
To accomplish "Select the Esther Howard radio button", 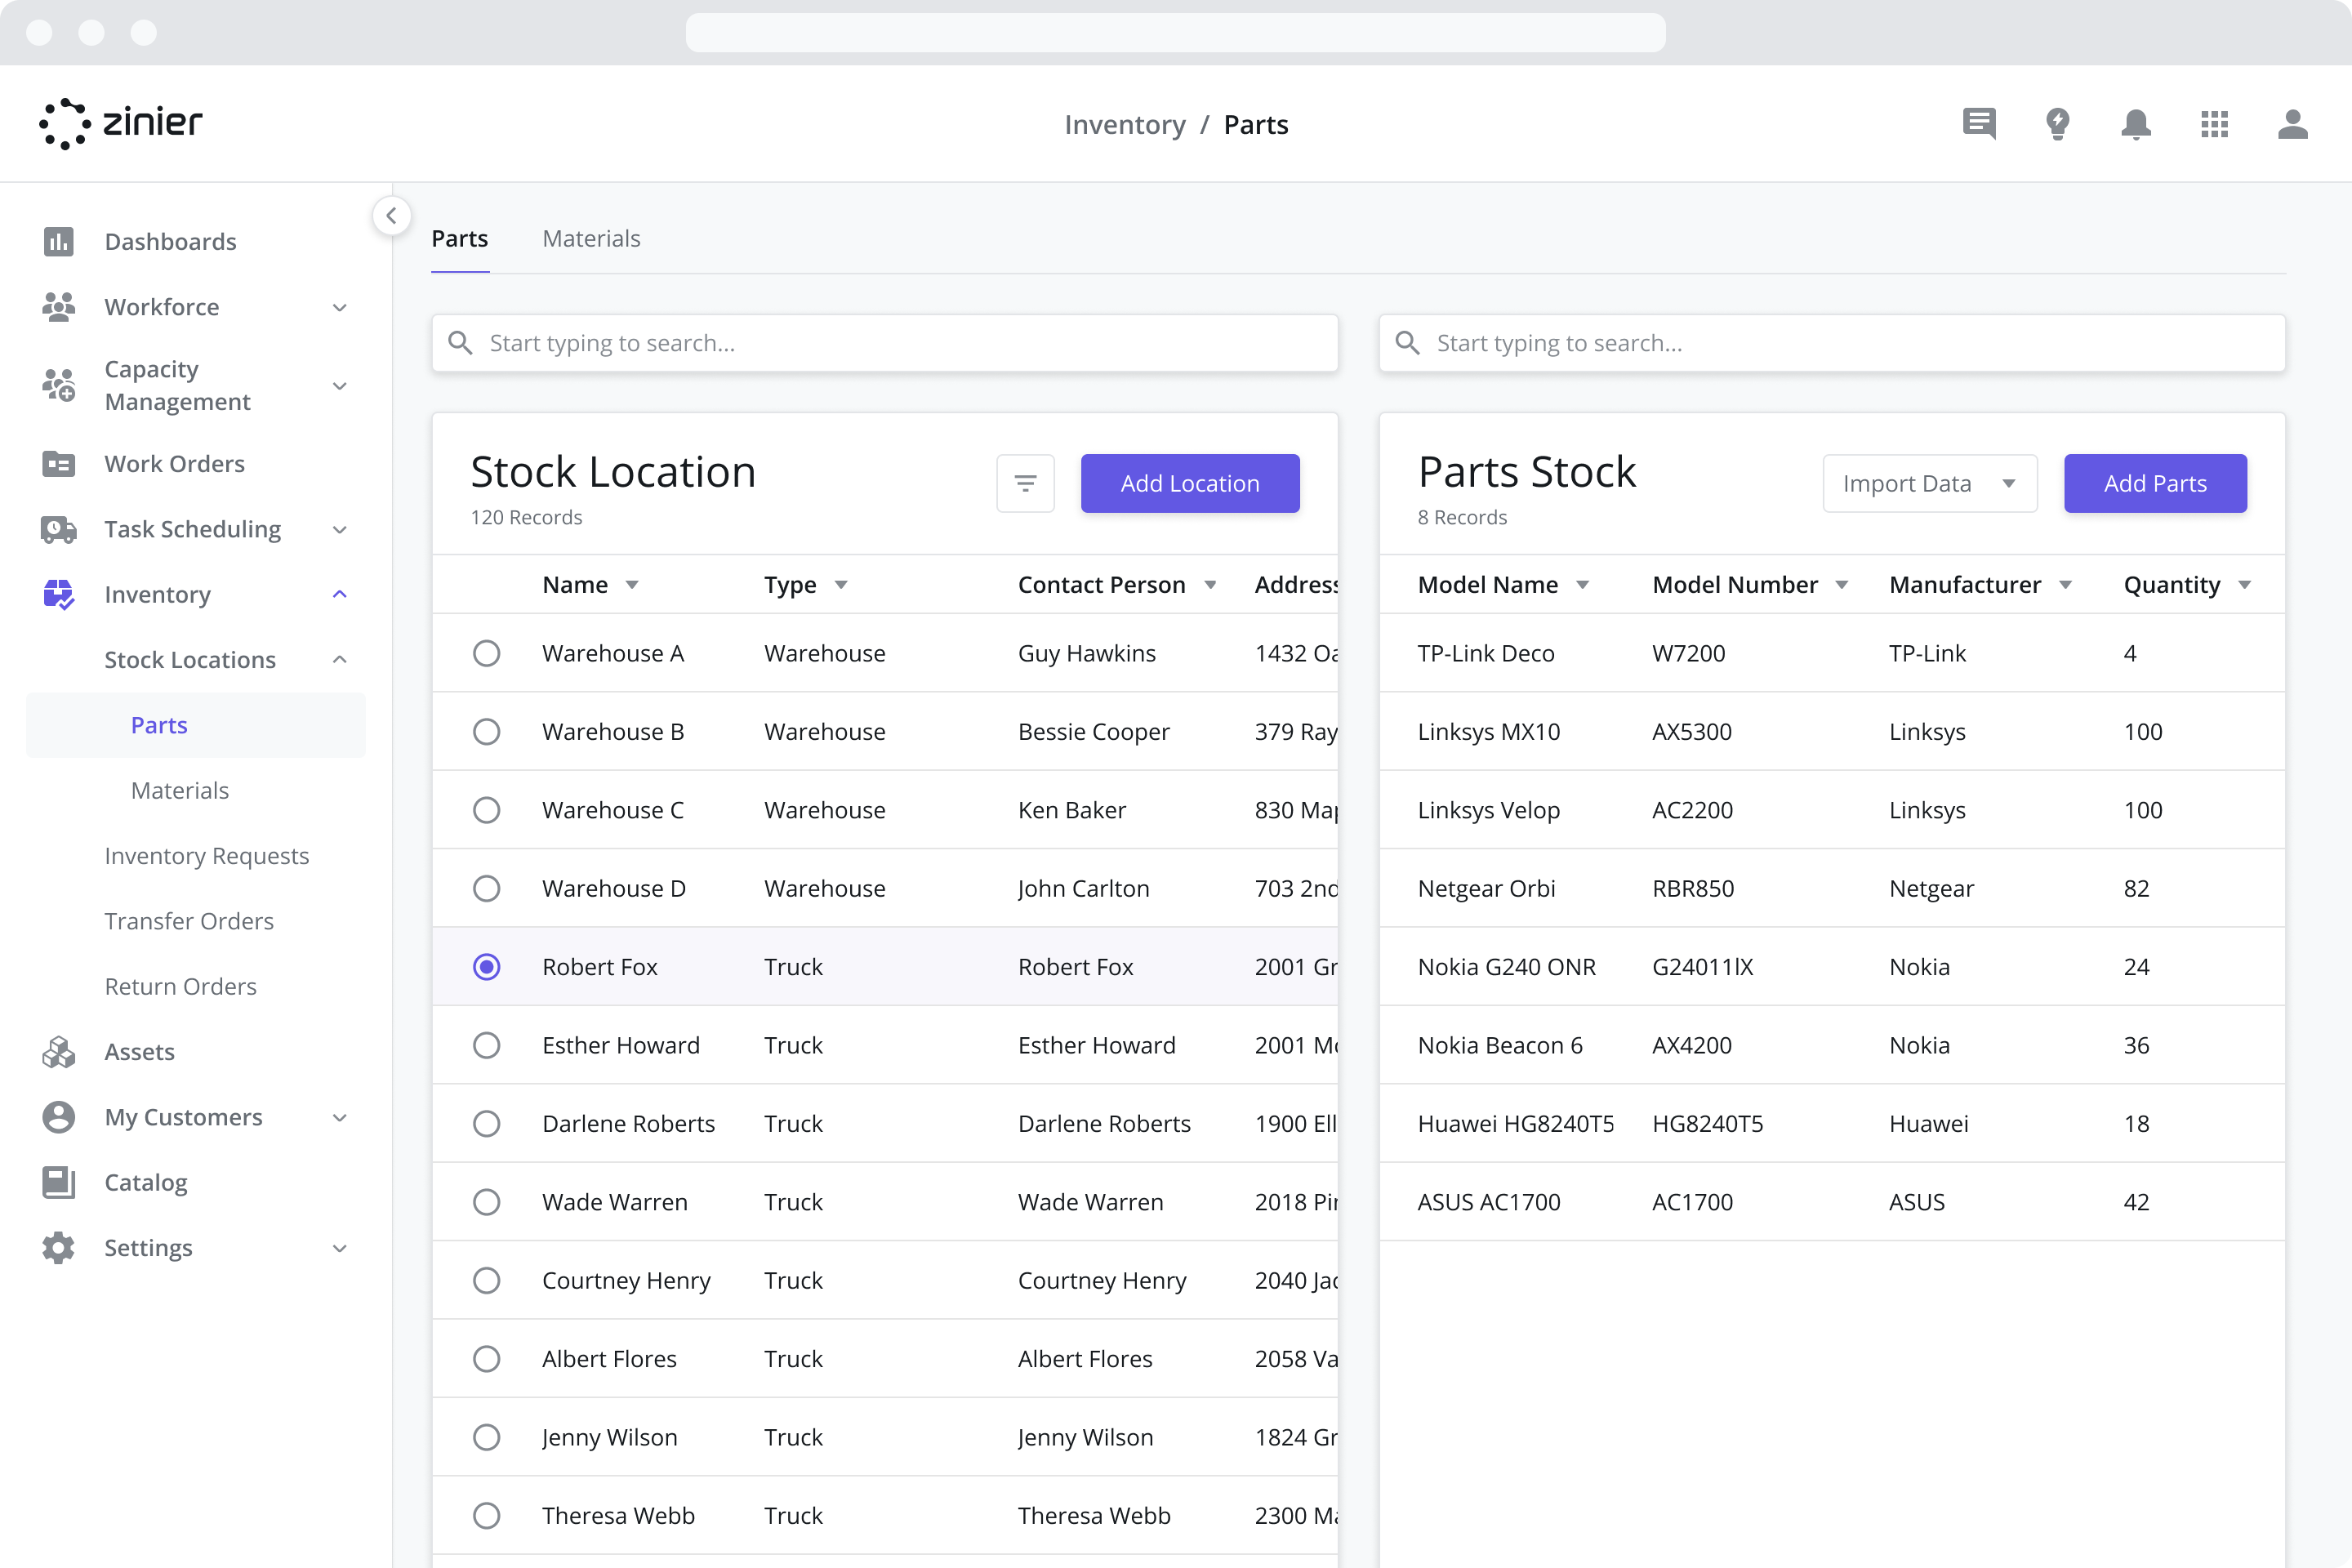I will pyautogui.click(x=487, y=1045).
